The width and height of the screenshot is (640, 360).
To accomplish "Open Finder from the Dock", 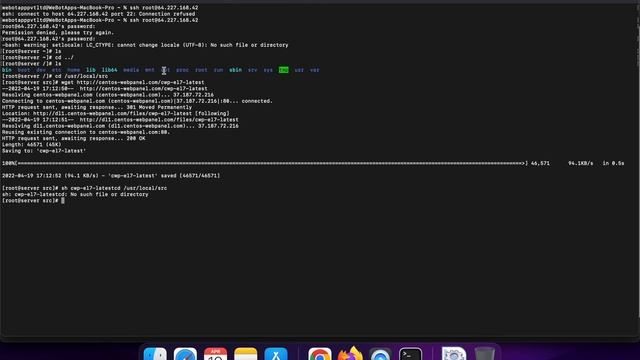I will coord(155,354).
